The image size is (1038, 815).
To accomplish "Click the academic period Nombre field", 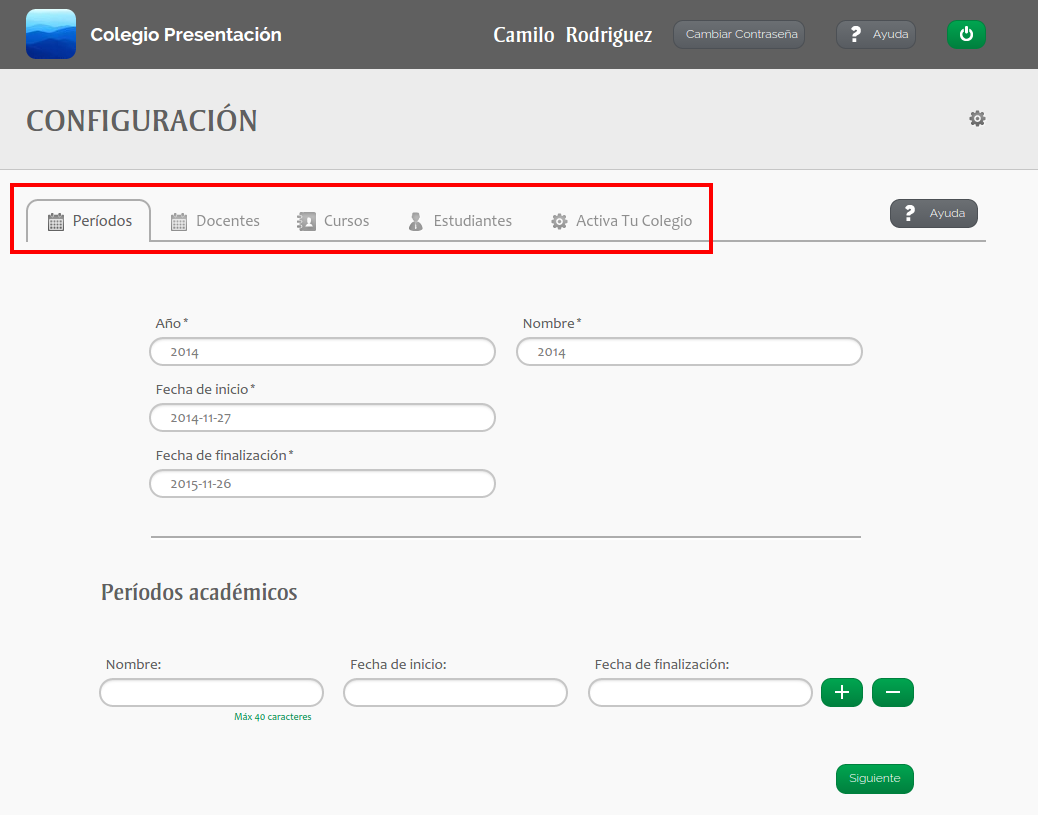I will click(x=211, y=692).
